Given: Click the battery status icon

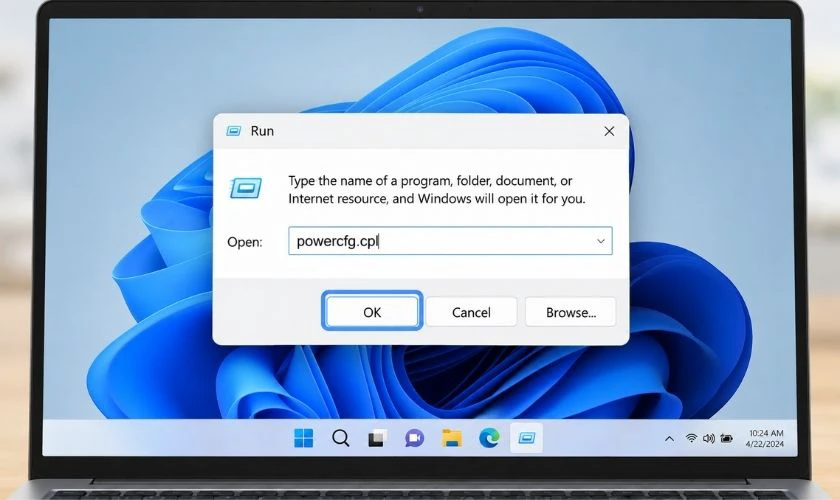Looking at the screenshot, I should pyautogui.click(x=726, y=438).
